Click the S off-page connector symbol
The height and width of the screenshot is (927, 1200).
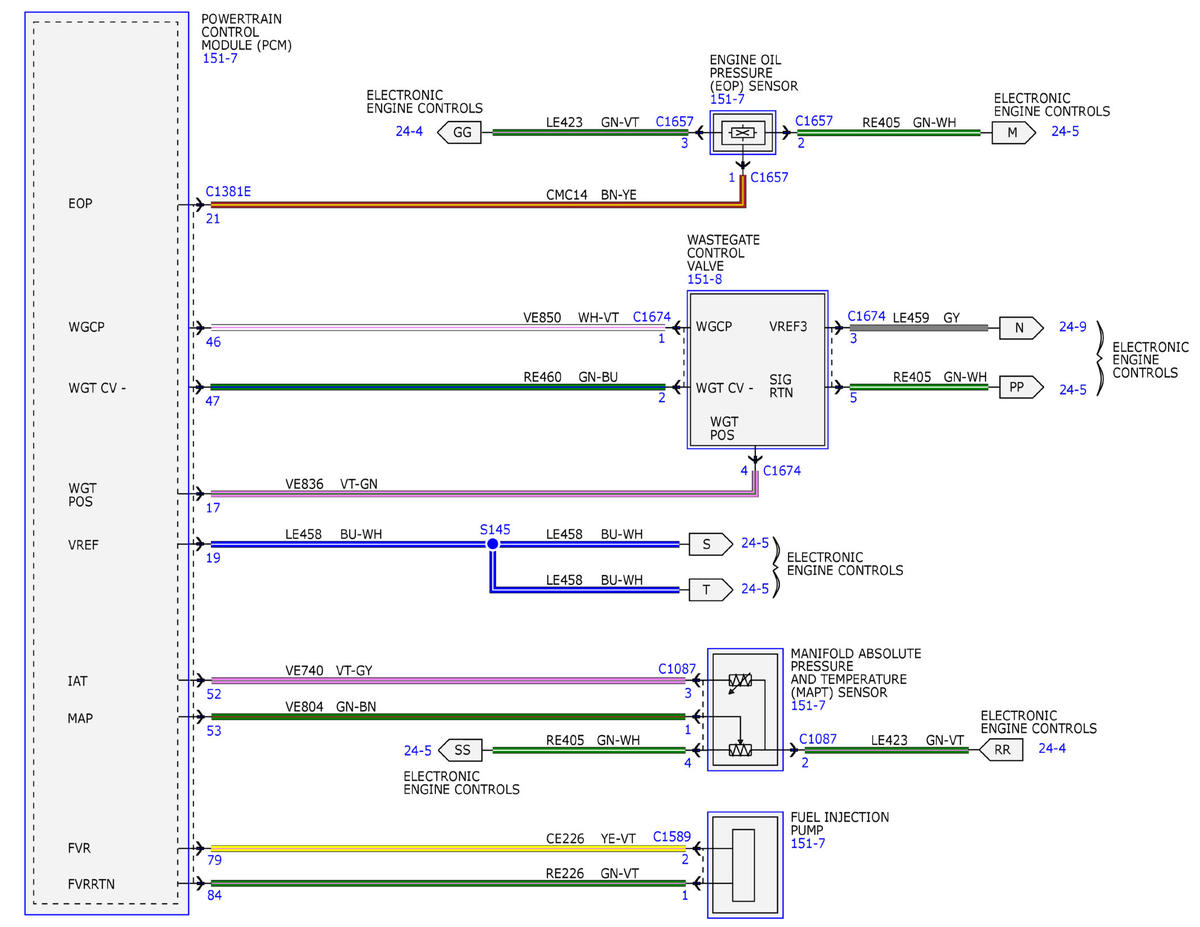coord(710,544)
